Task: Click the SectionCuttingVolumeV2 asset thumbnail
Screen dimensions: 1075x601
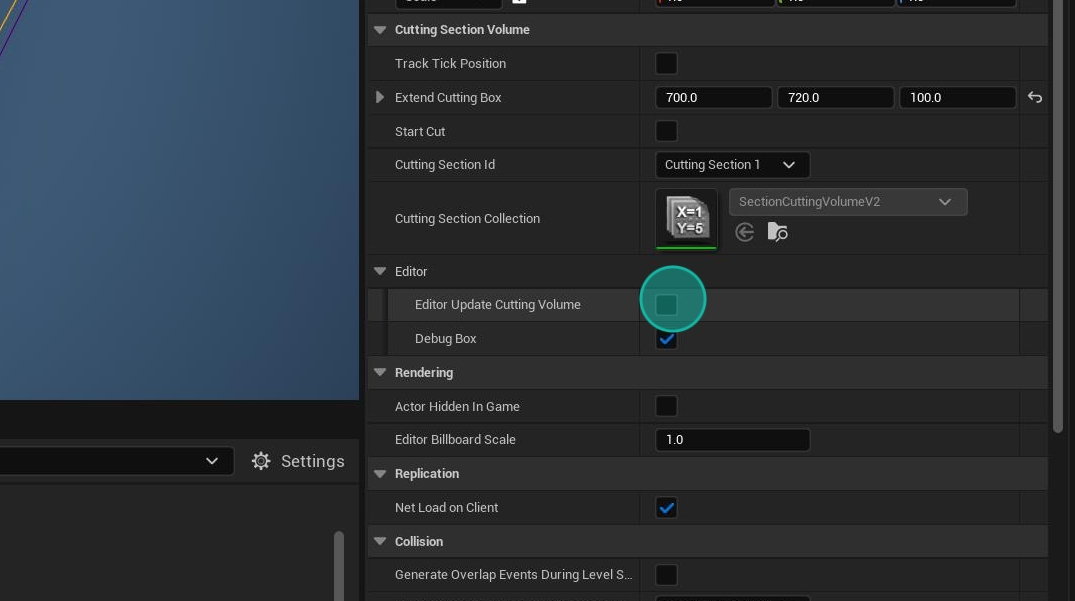Action: pos(686,219)
